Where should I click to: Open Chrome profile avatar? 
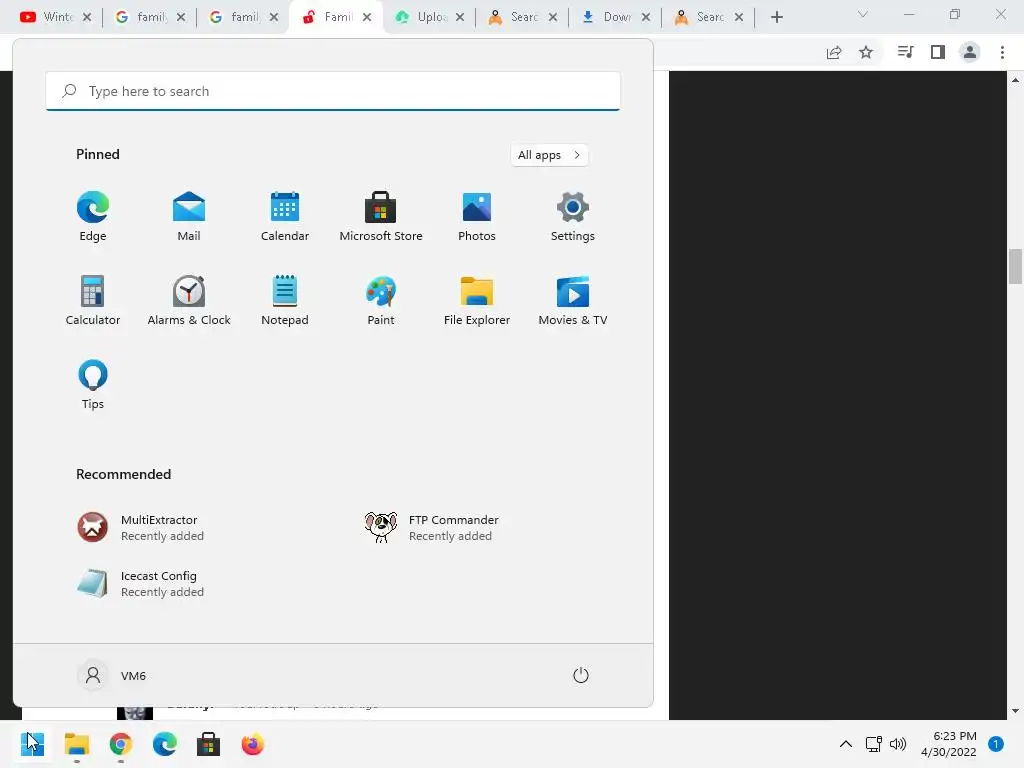point(970,52)
